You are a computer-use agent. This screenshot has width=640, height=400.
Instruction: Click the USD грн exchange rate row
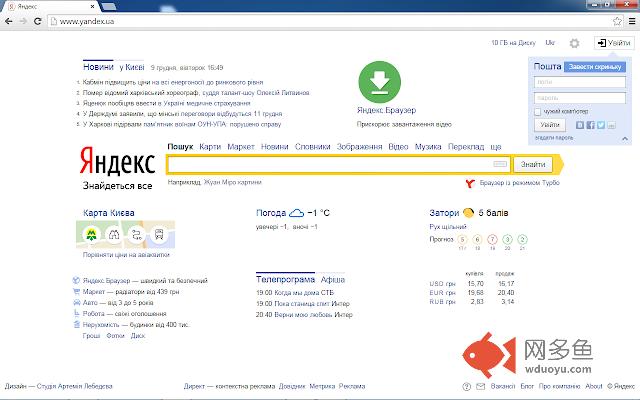(x=471, y=284)
